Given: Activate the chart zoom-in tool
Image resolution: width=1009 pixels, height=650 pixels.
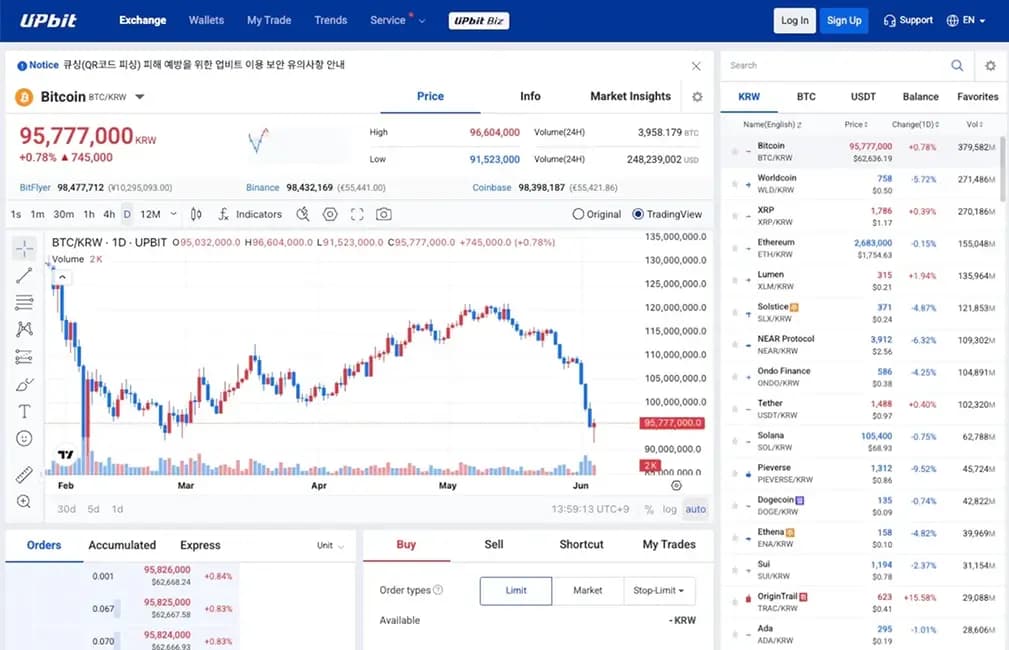Looking at the screenshot, I should click(x=24, y=501).
